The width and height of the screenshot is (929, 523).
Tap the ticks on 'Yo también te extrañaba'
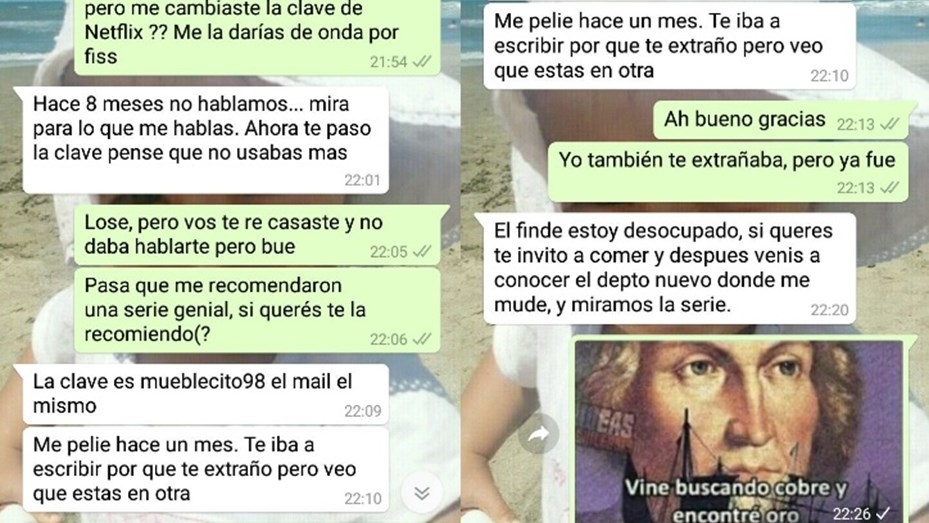click(x=889, y=188)
